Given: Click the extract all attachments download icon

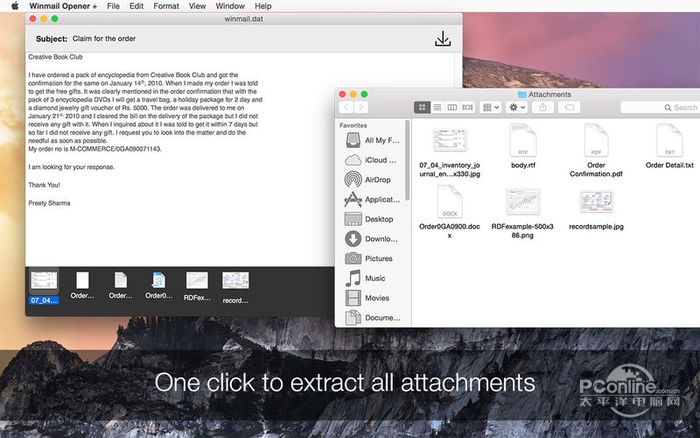Looking at the screenshot, I should coord(442,39).
